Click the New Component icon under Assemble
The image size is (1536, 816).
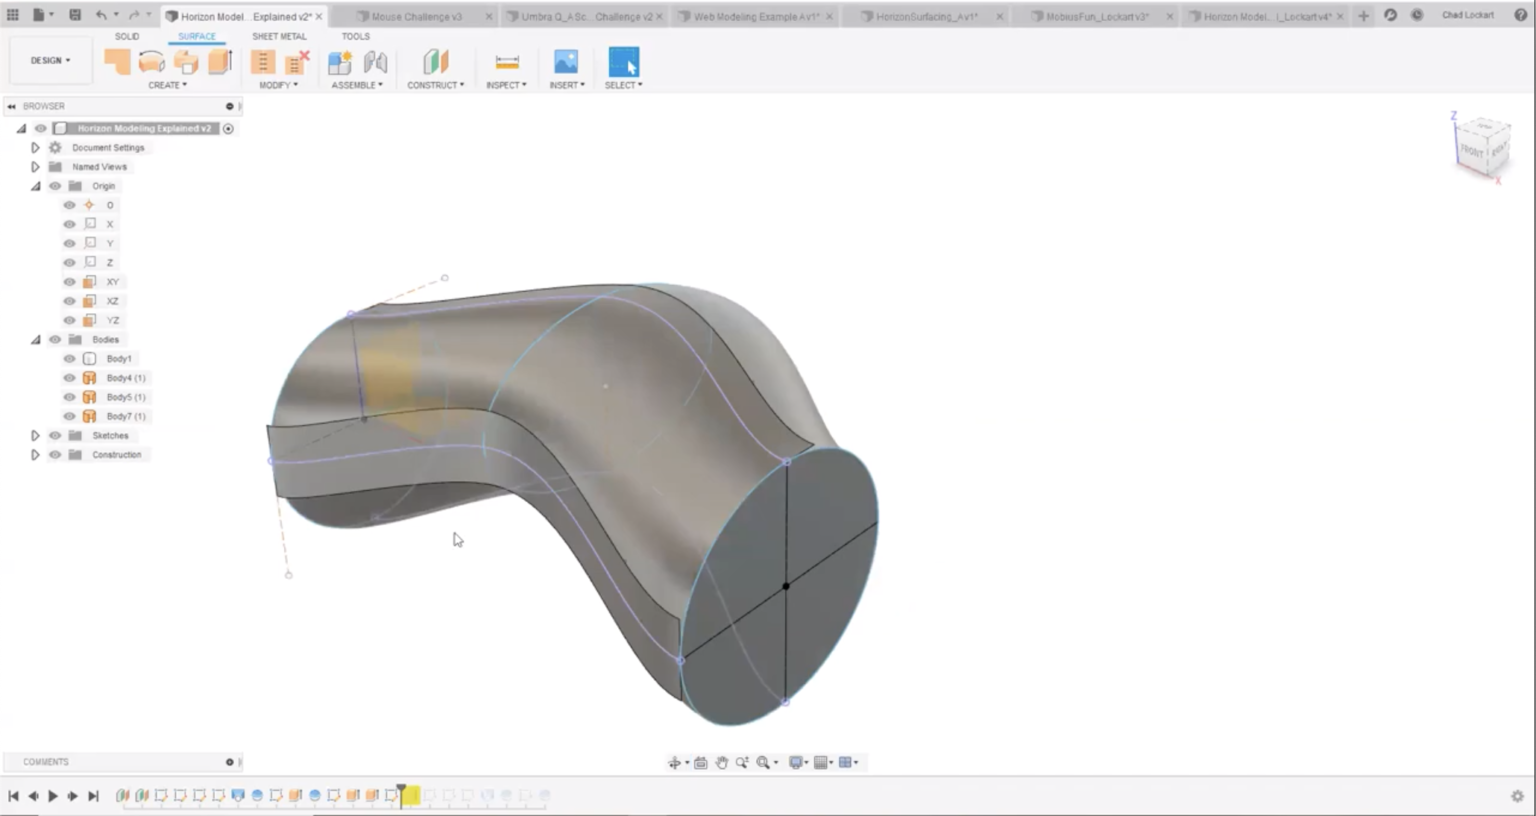[x=338, y=62]
